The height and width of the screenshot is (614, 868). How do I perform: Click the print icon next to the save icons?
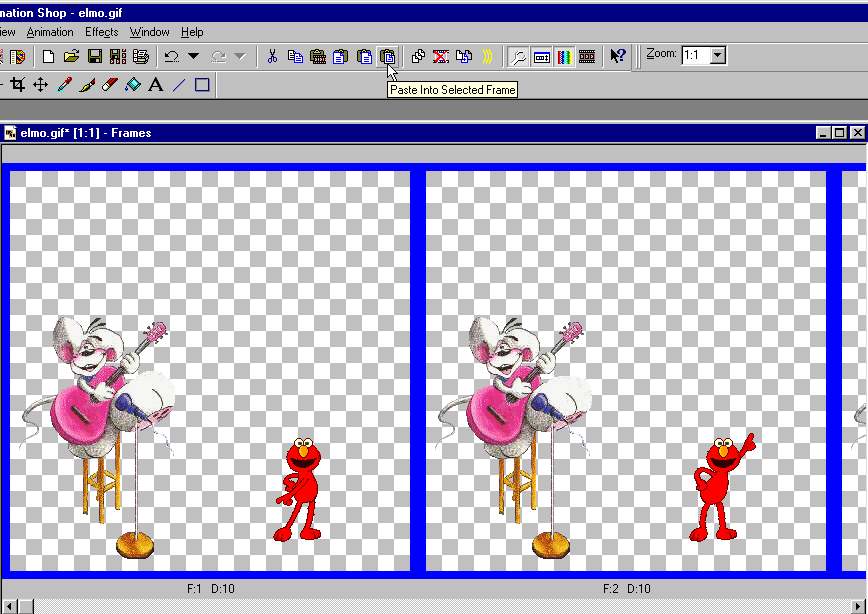coord(141,56)
